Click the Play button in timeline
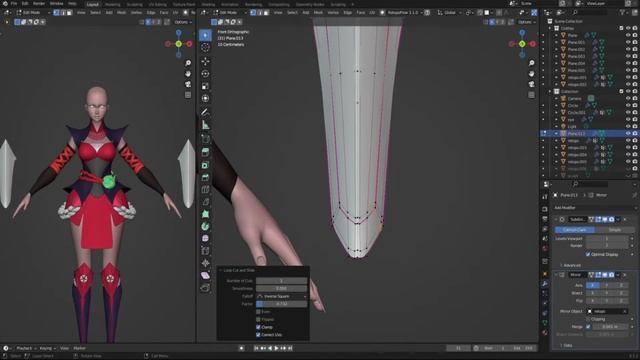Image resolution: width=640 pixels, height=360 pixels. point(276,348)
